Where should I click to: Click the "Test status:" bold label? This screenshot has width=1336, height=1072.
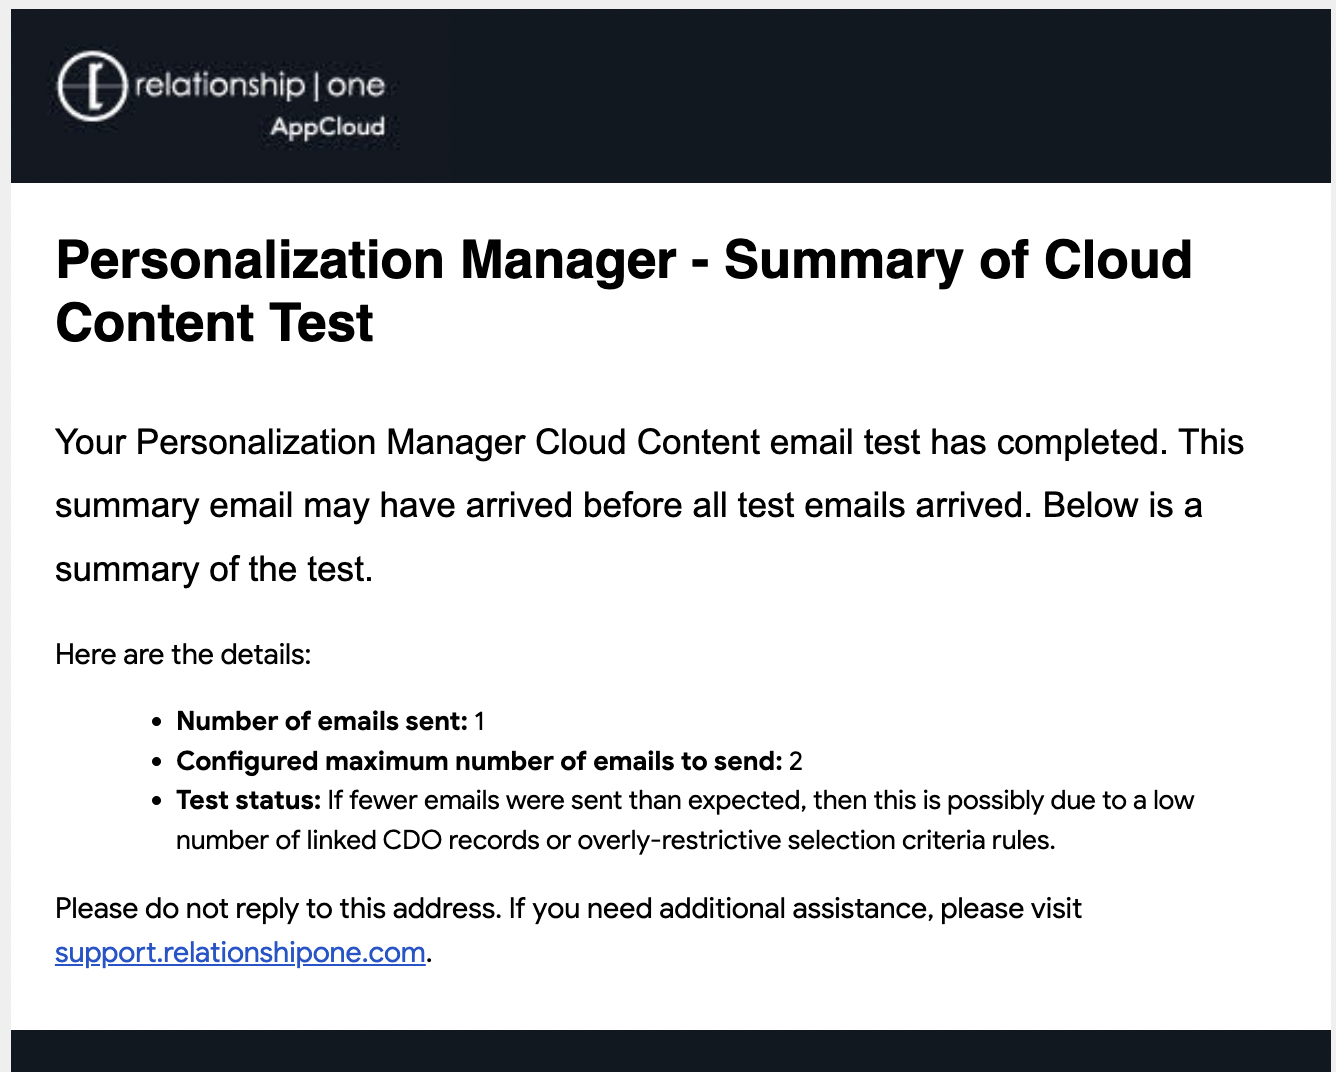point(248,801)
